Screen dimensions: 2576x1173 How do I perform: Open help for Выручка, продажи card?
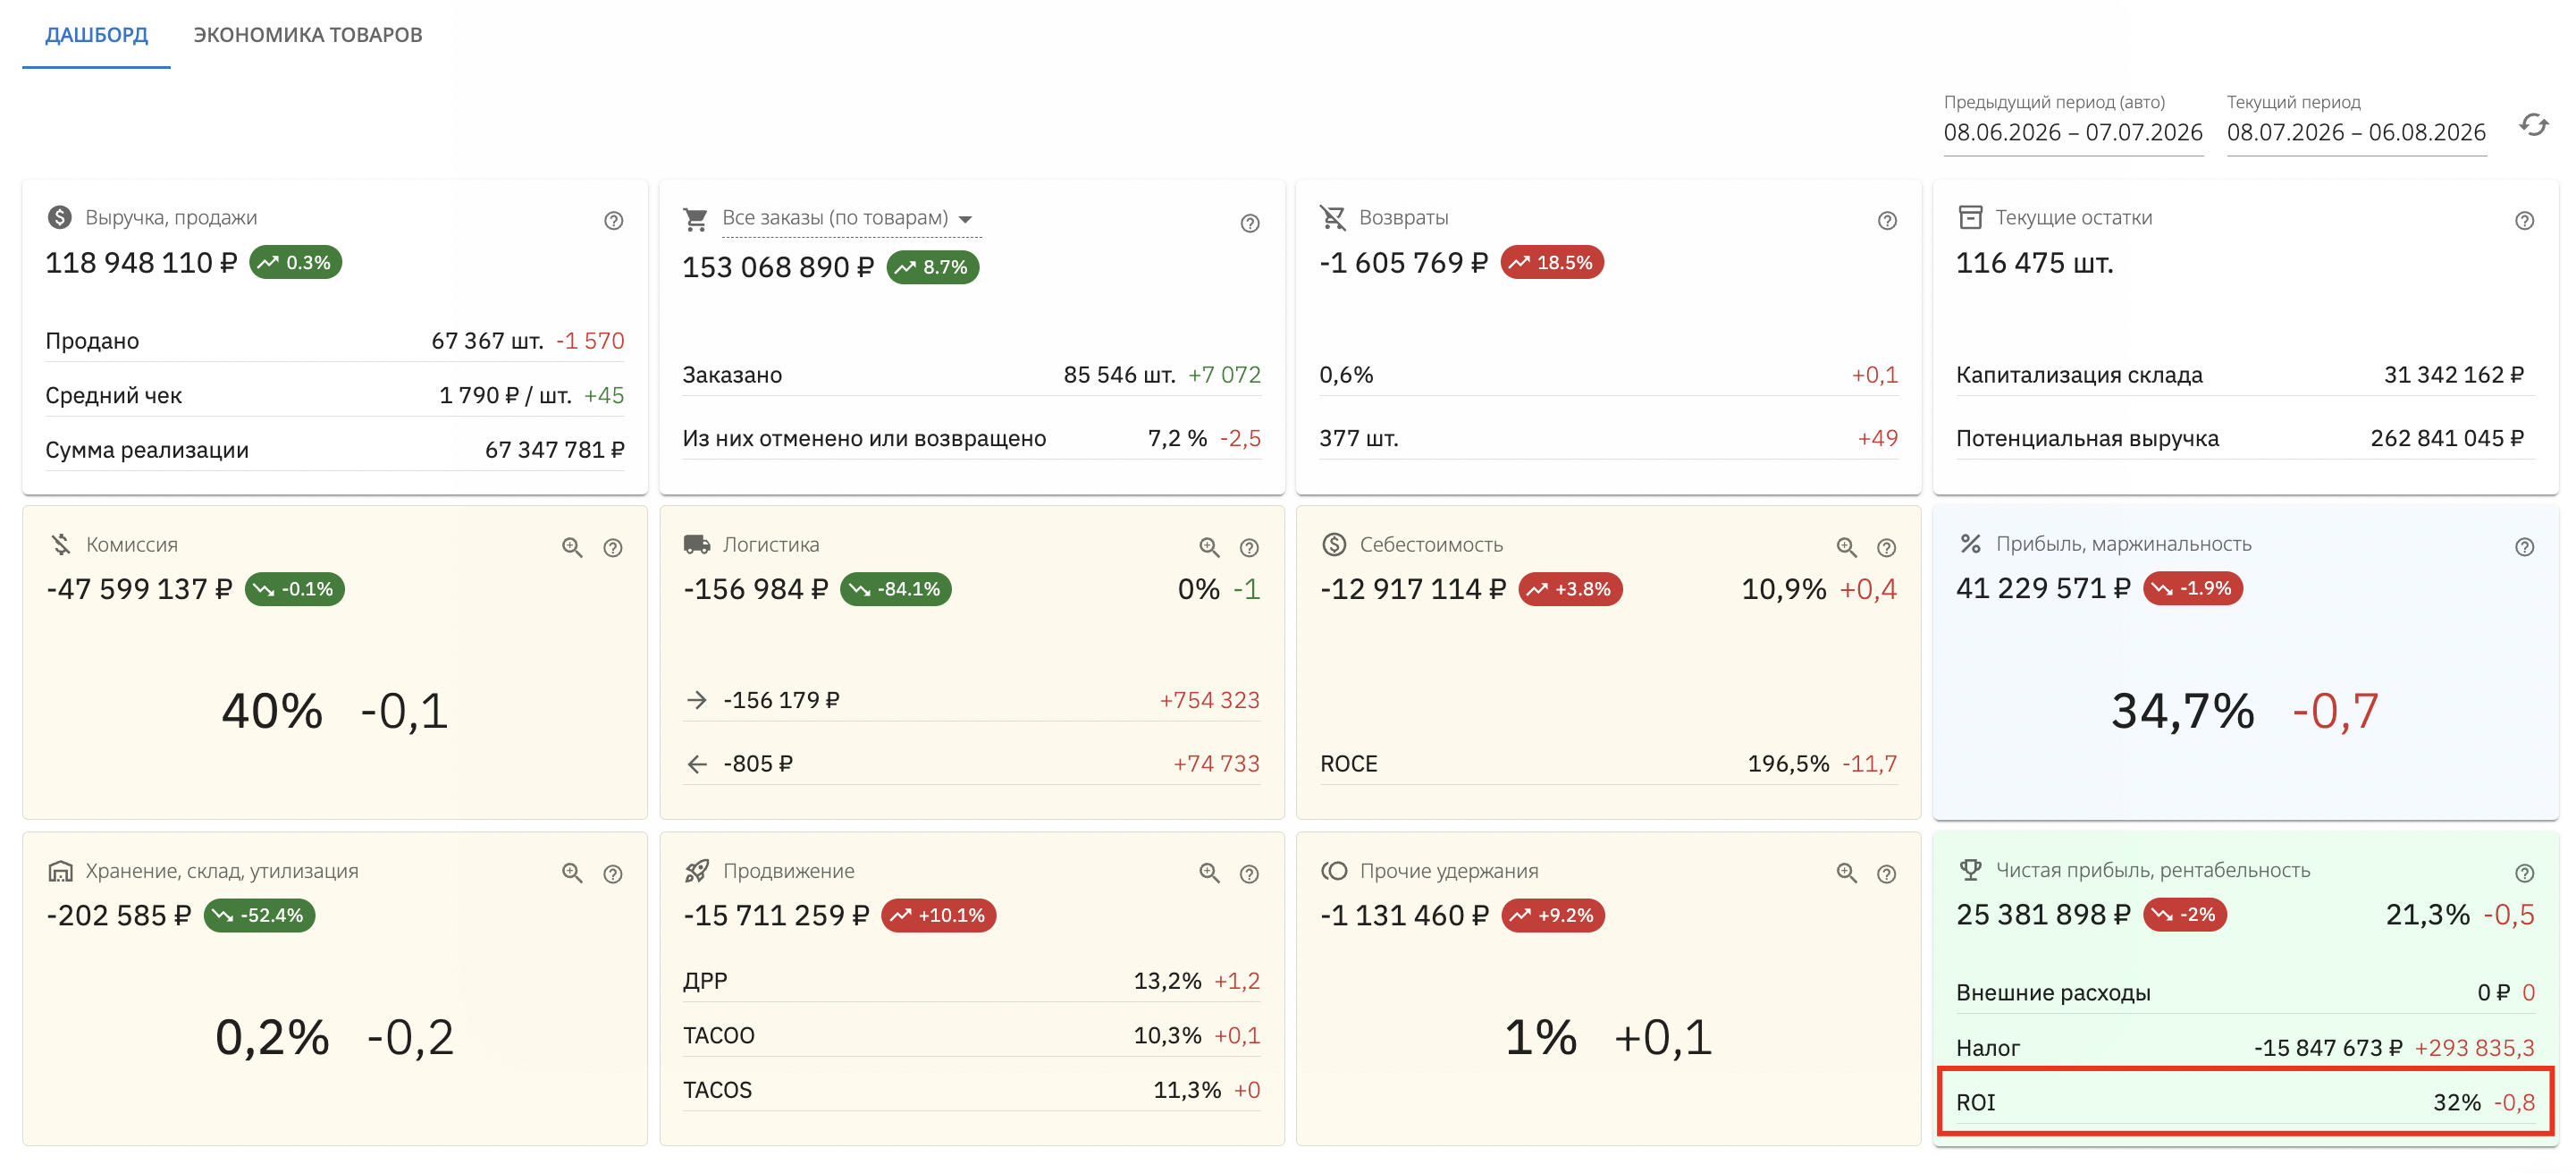click(613, 220)
